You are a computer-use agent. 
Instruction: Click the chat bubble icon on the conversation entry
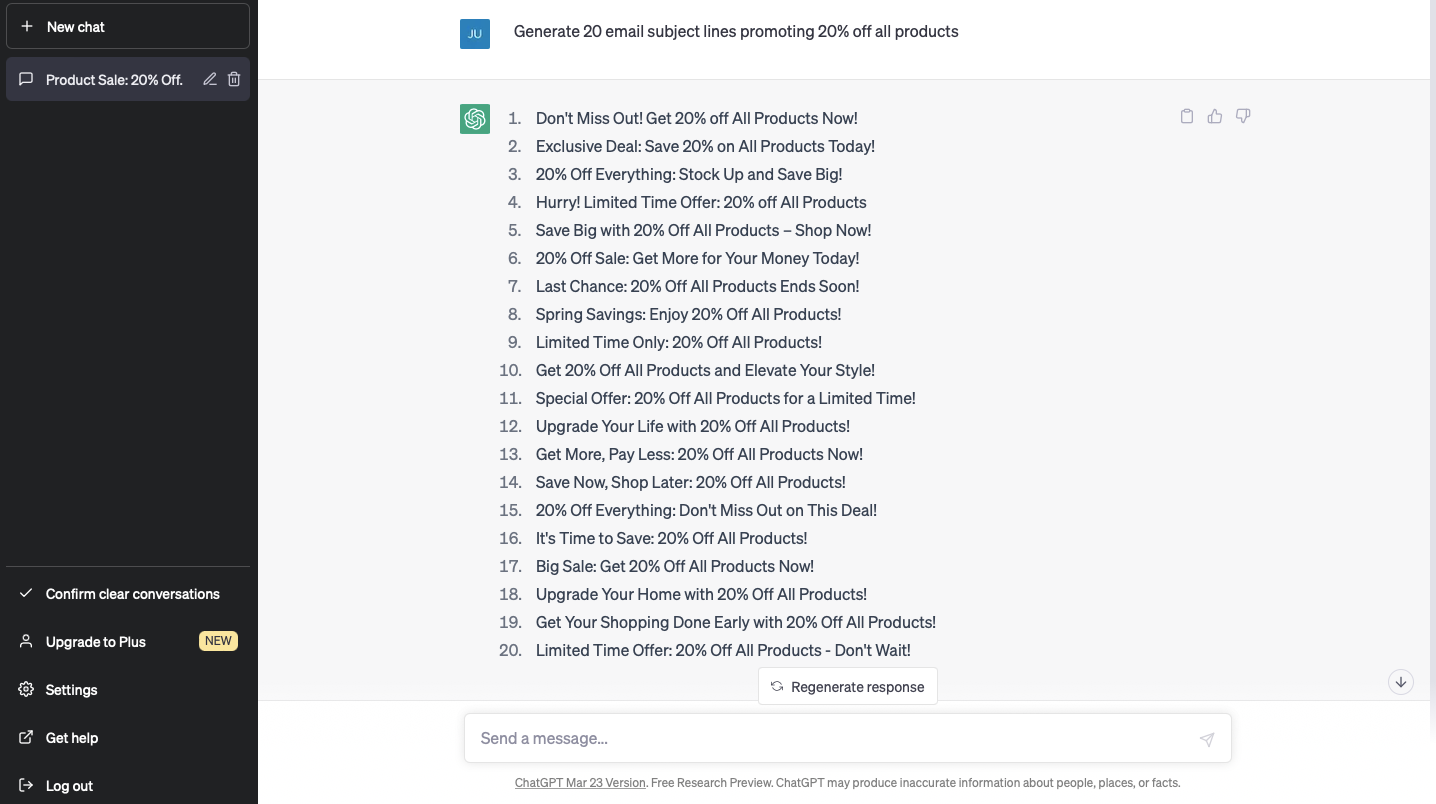(x=25, y=79)
